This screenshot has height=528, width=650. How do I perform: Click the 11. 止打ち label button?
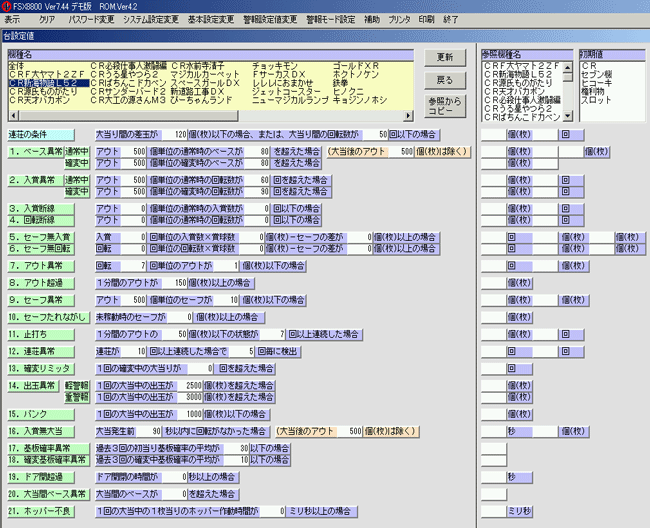[x=41, y=334]
